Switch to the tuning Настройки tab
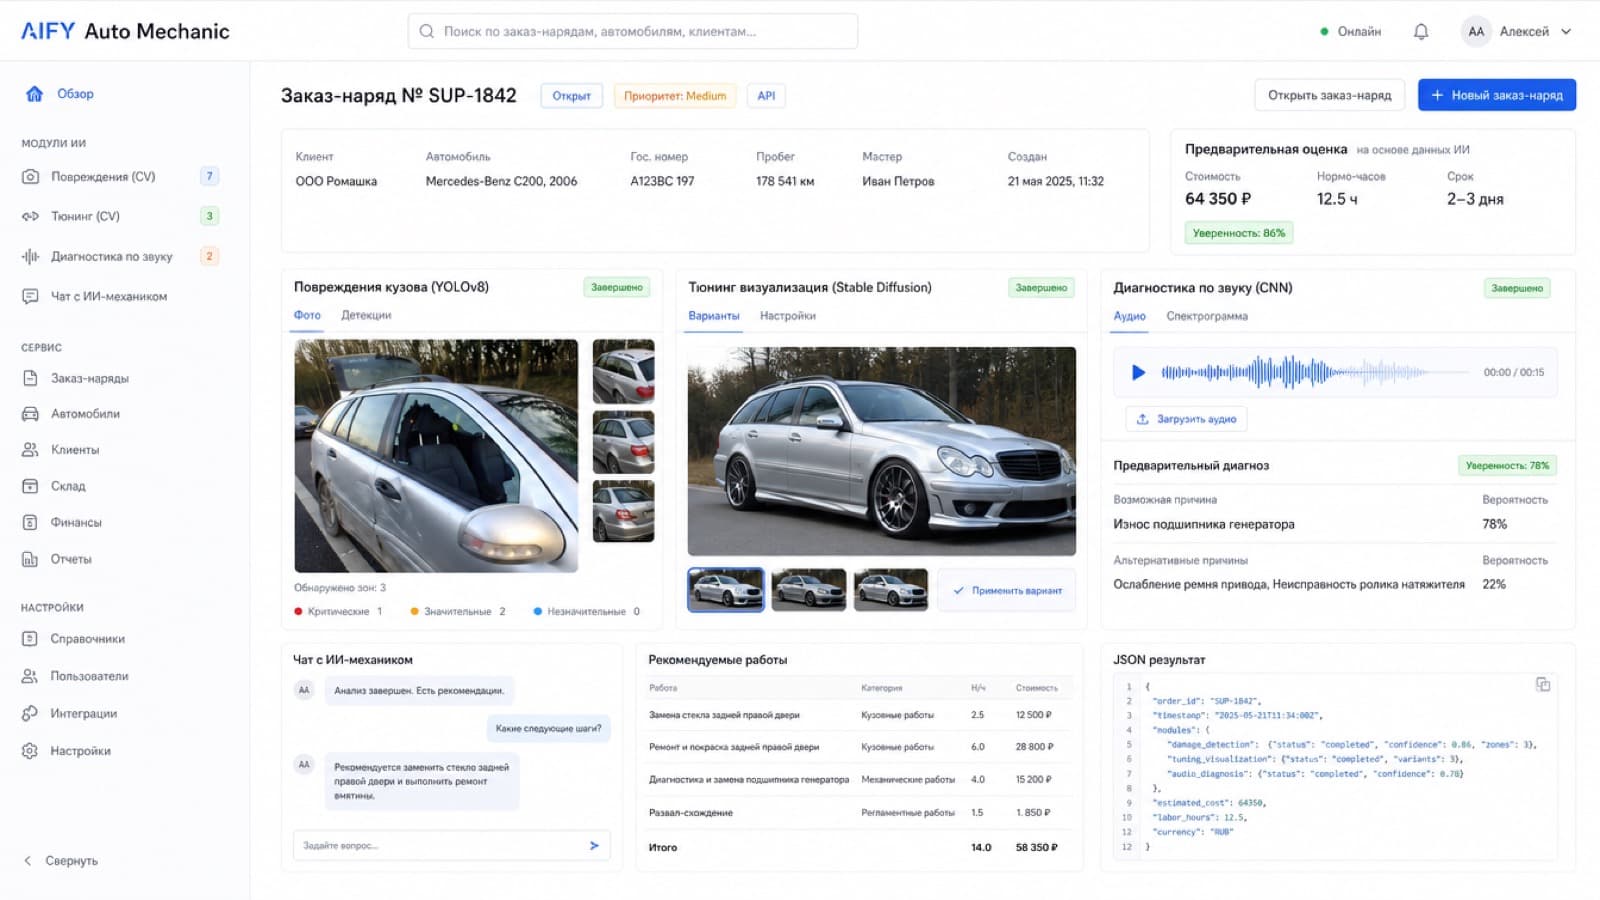 tap(788, 316)
